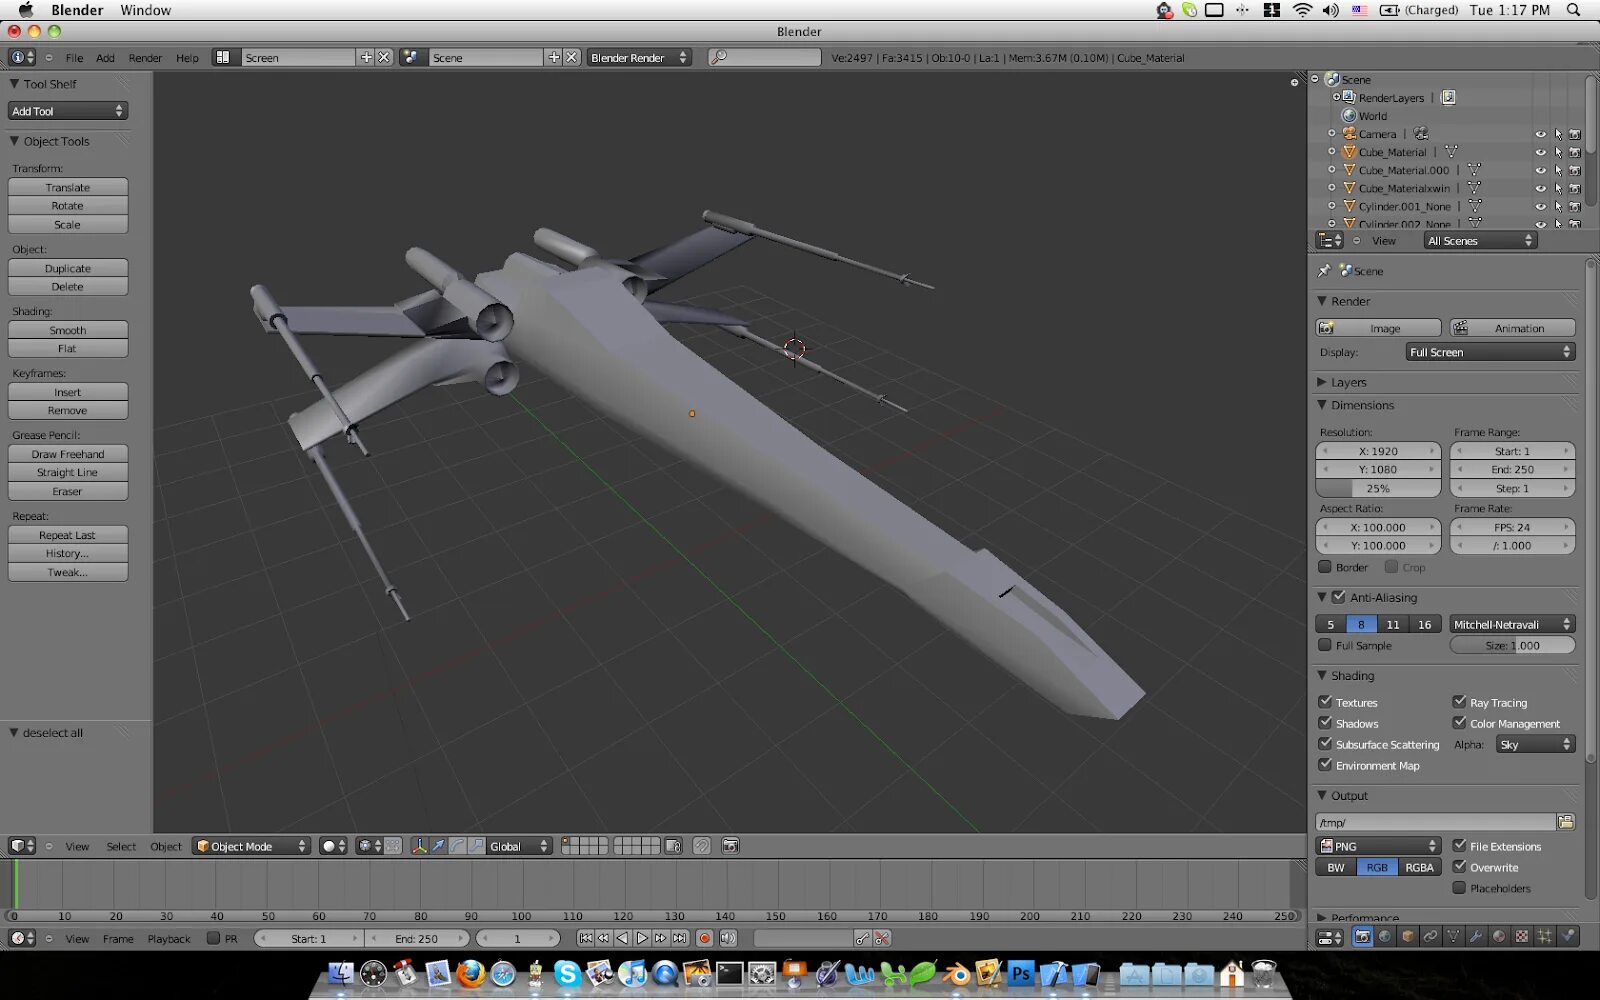Click the World globe icon in the outliner

tap(1349, 116)
